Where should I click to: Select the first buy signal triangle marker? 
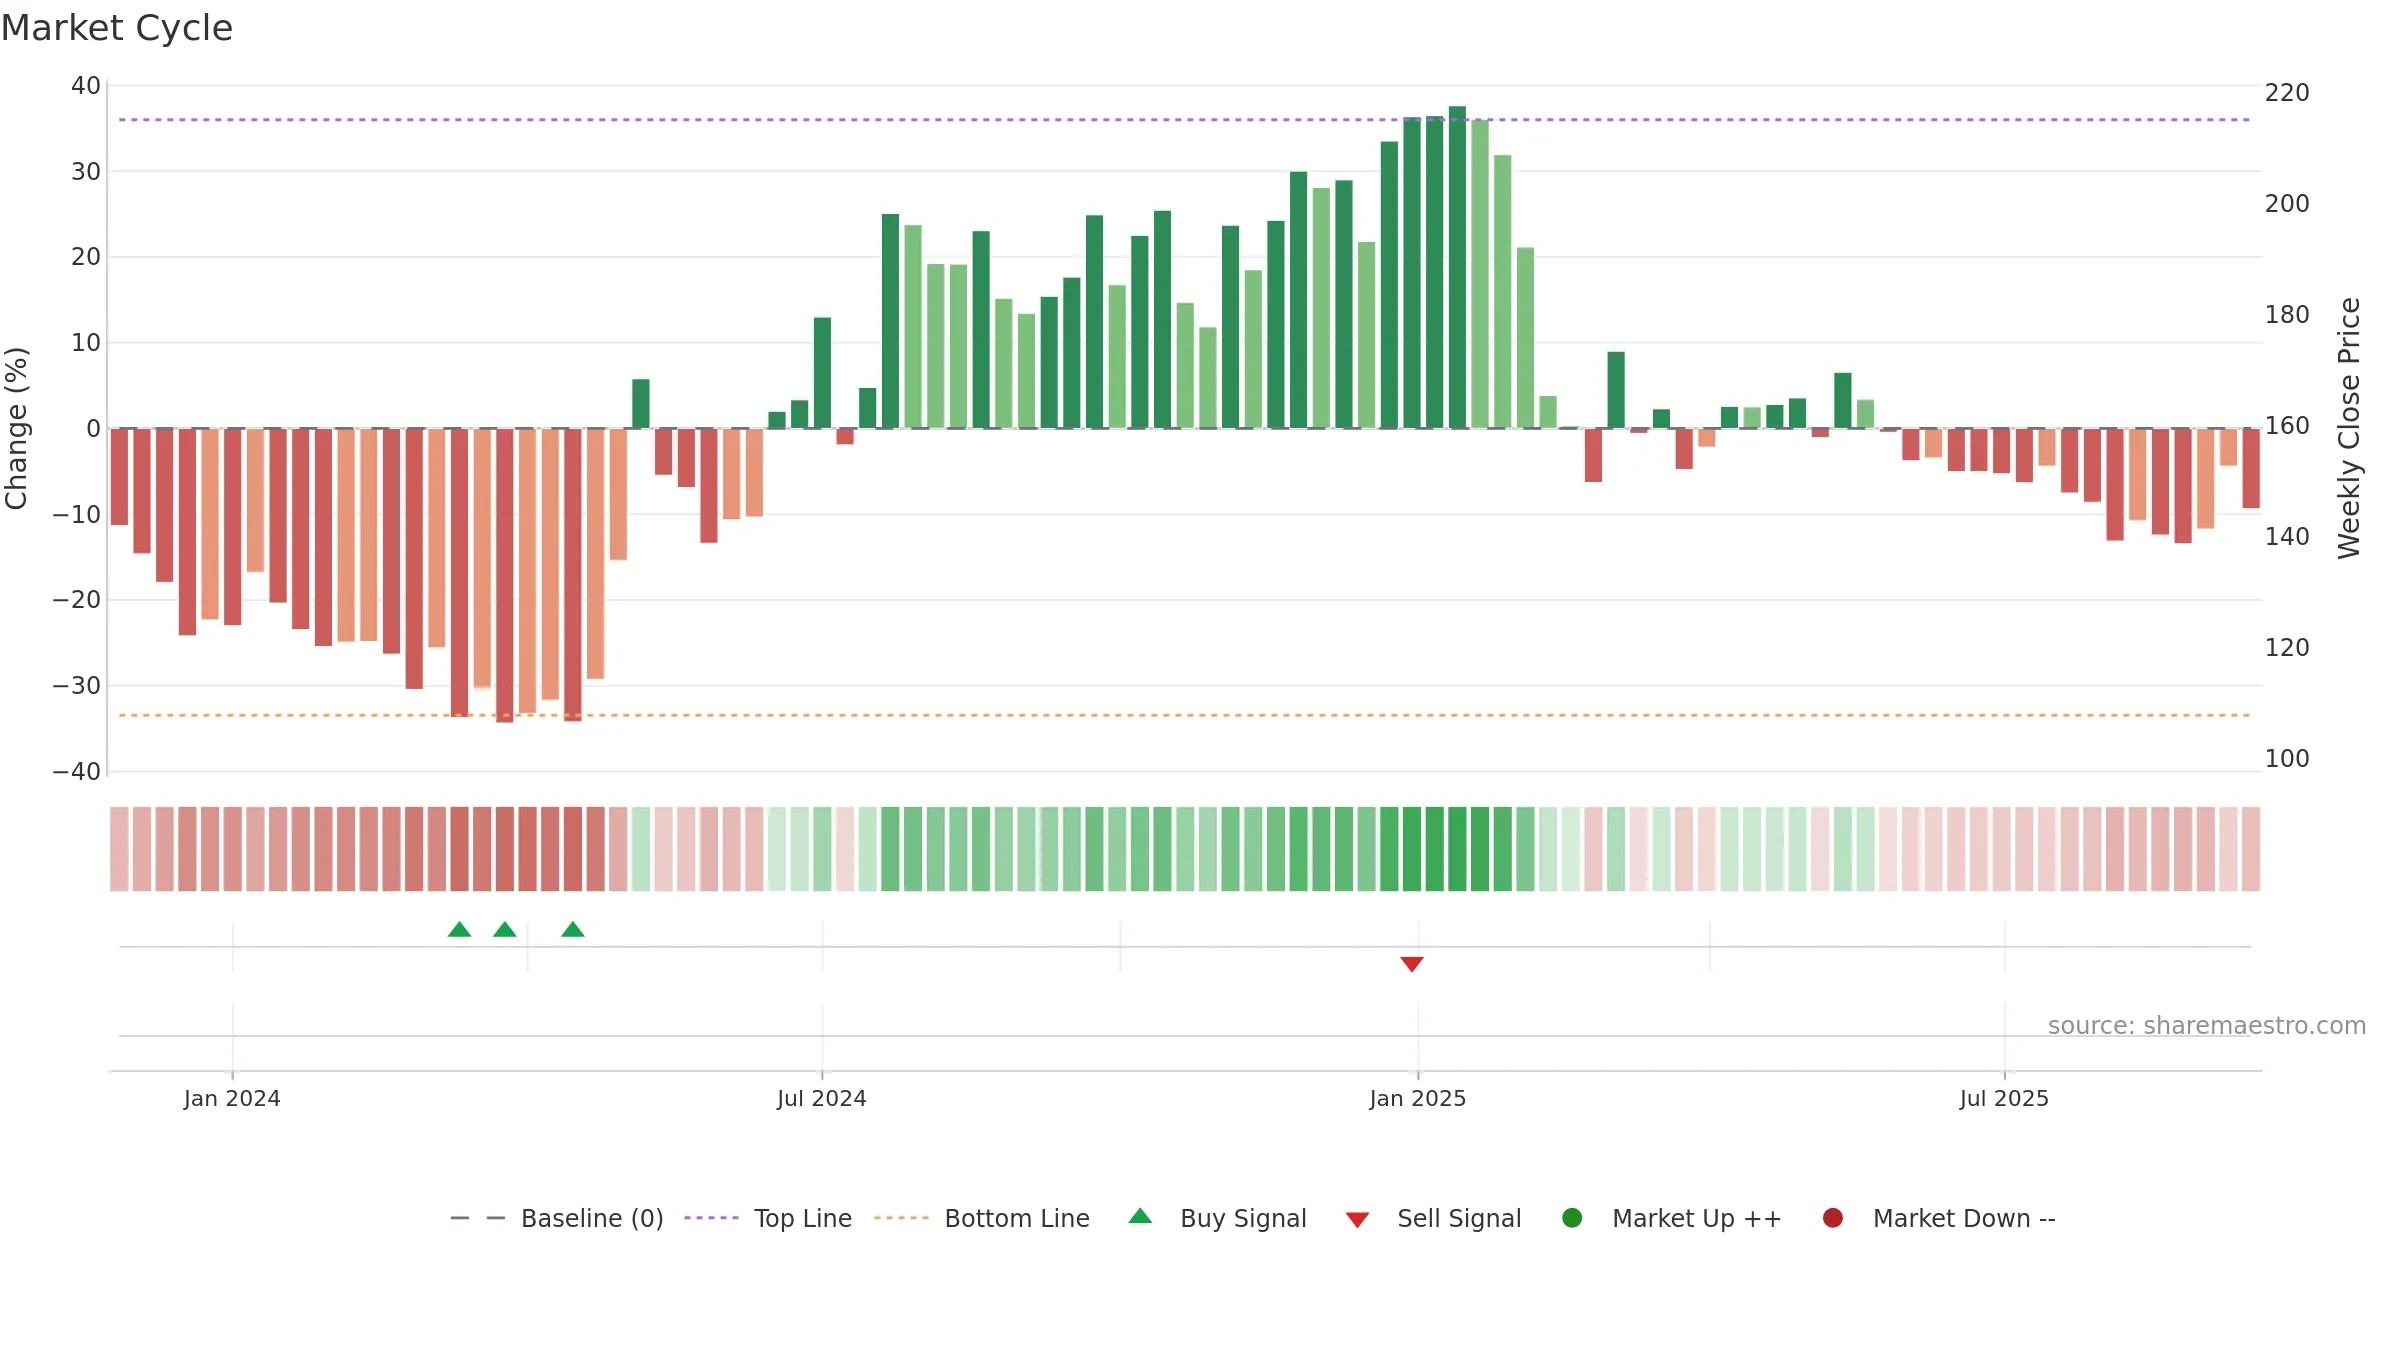pyautogui.click(x=459, y=929)
